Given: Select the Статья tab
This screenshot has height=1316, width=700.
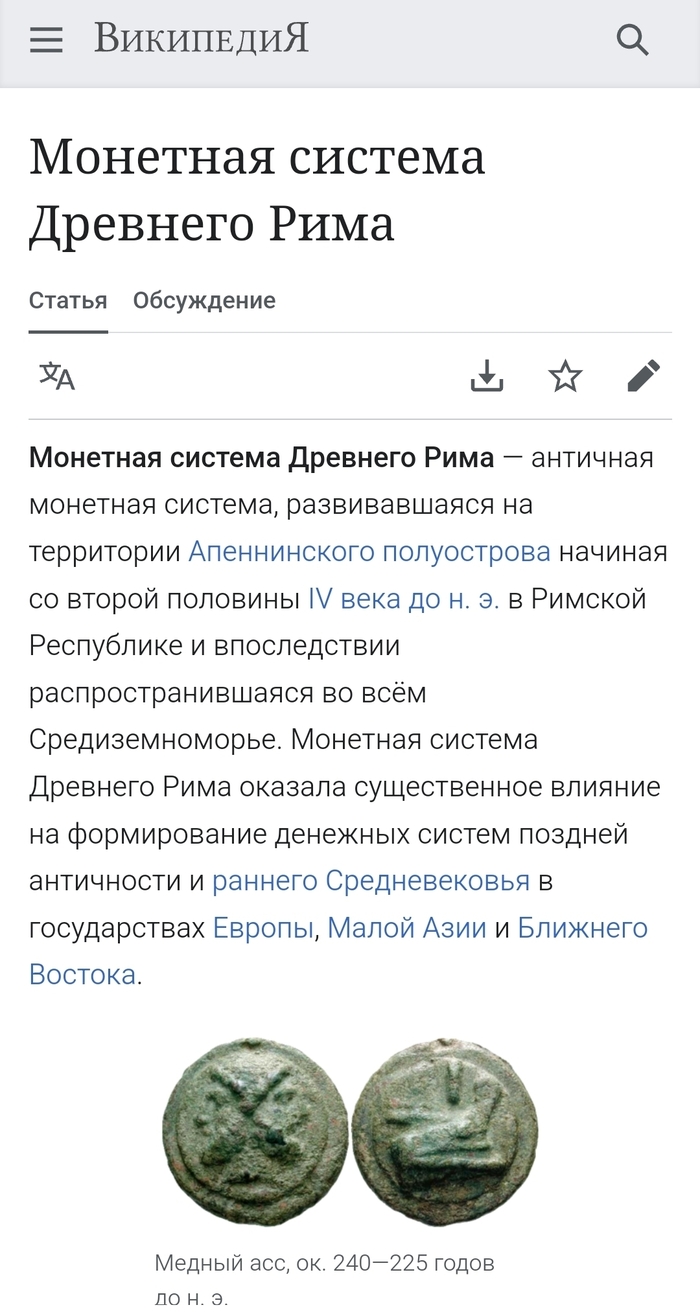Looking at the screenshot, I should tap(67, 299).
